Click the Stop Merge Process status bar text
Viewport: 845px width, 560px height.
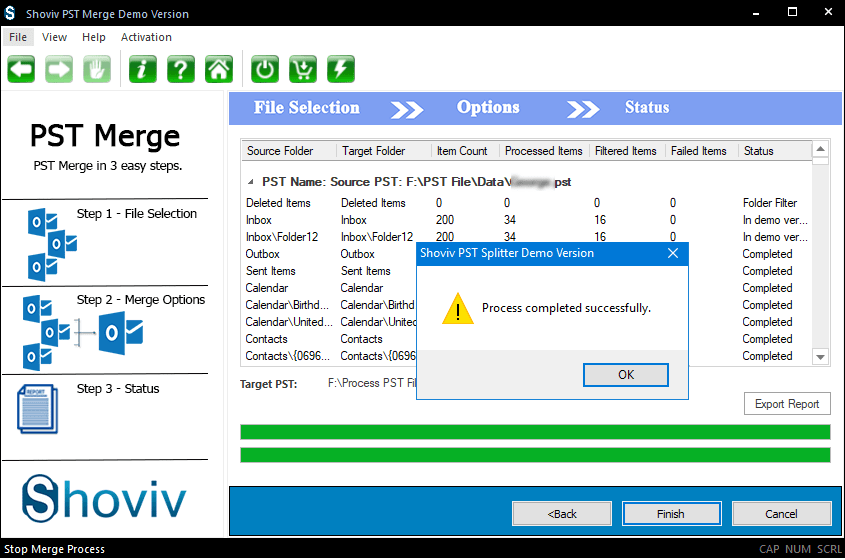pos(54,549)
